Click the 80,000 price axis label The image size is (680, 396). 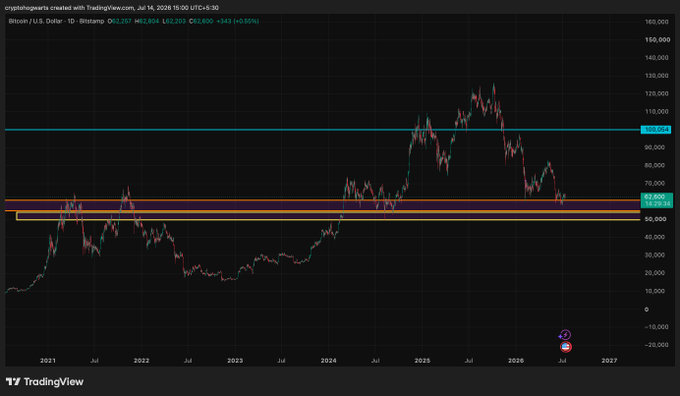pos(654,165)
